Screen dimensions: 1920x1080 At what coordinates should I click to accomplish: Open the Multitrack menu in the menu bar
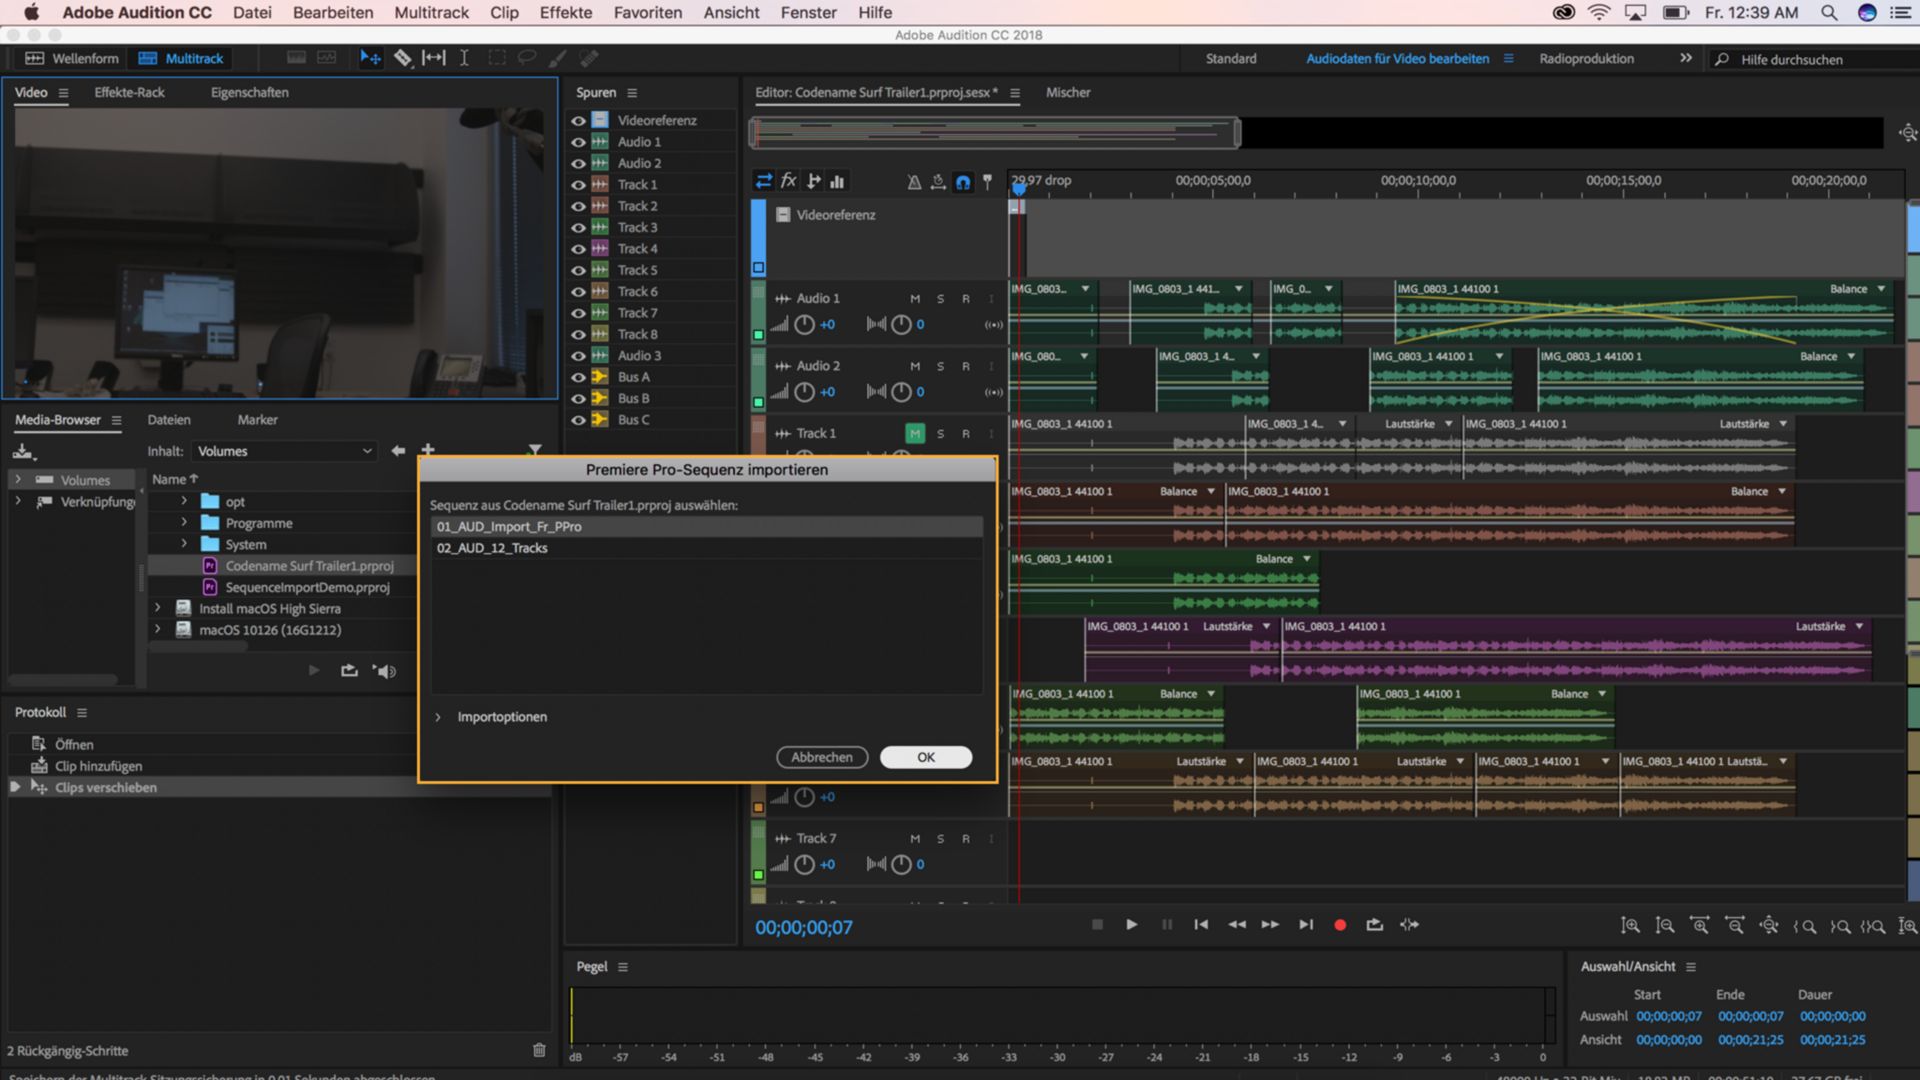[x=431, y=13]
